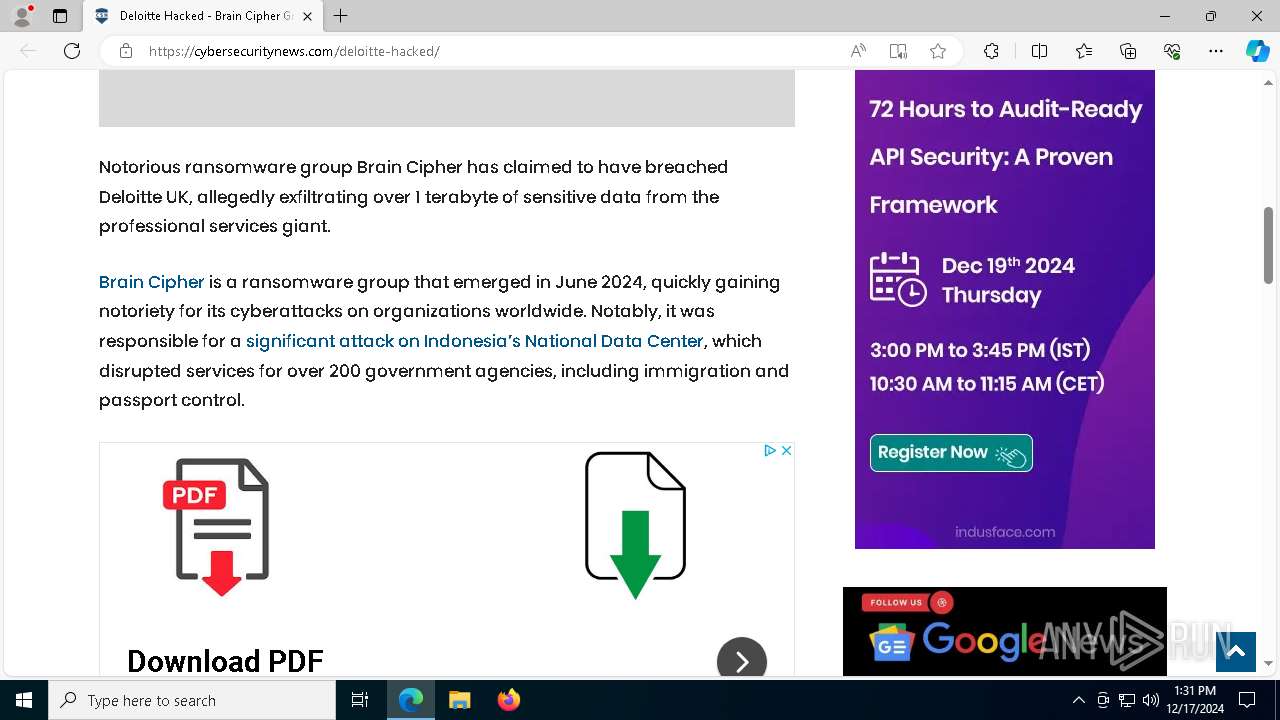The image size is (1280, 720).
Task: Open the Follow Us Google News banner
Action: (1005, 631)
